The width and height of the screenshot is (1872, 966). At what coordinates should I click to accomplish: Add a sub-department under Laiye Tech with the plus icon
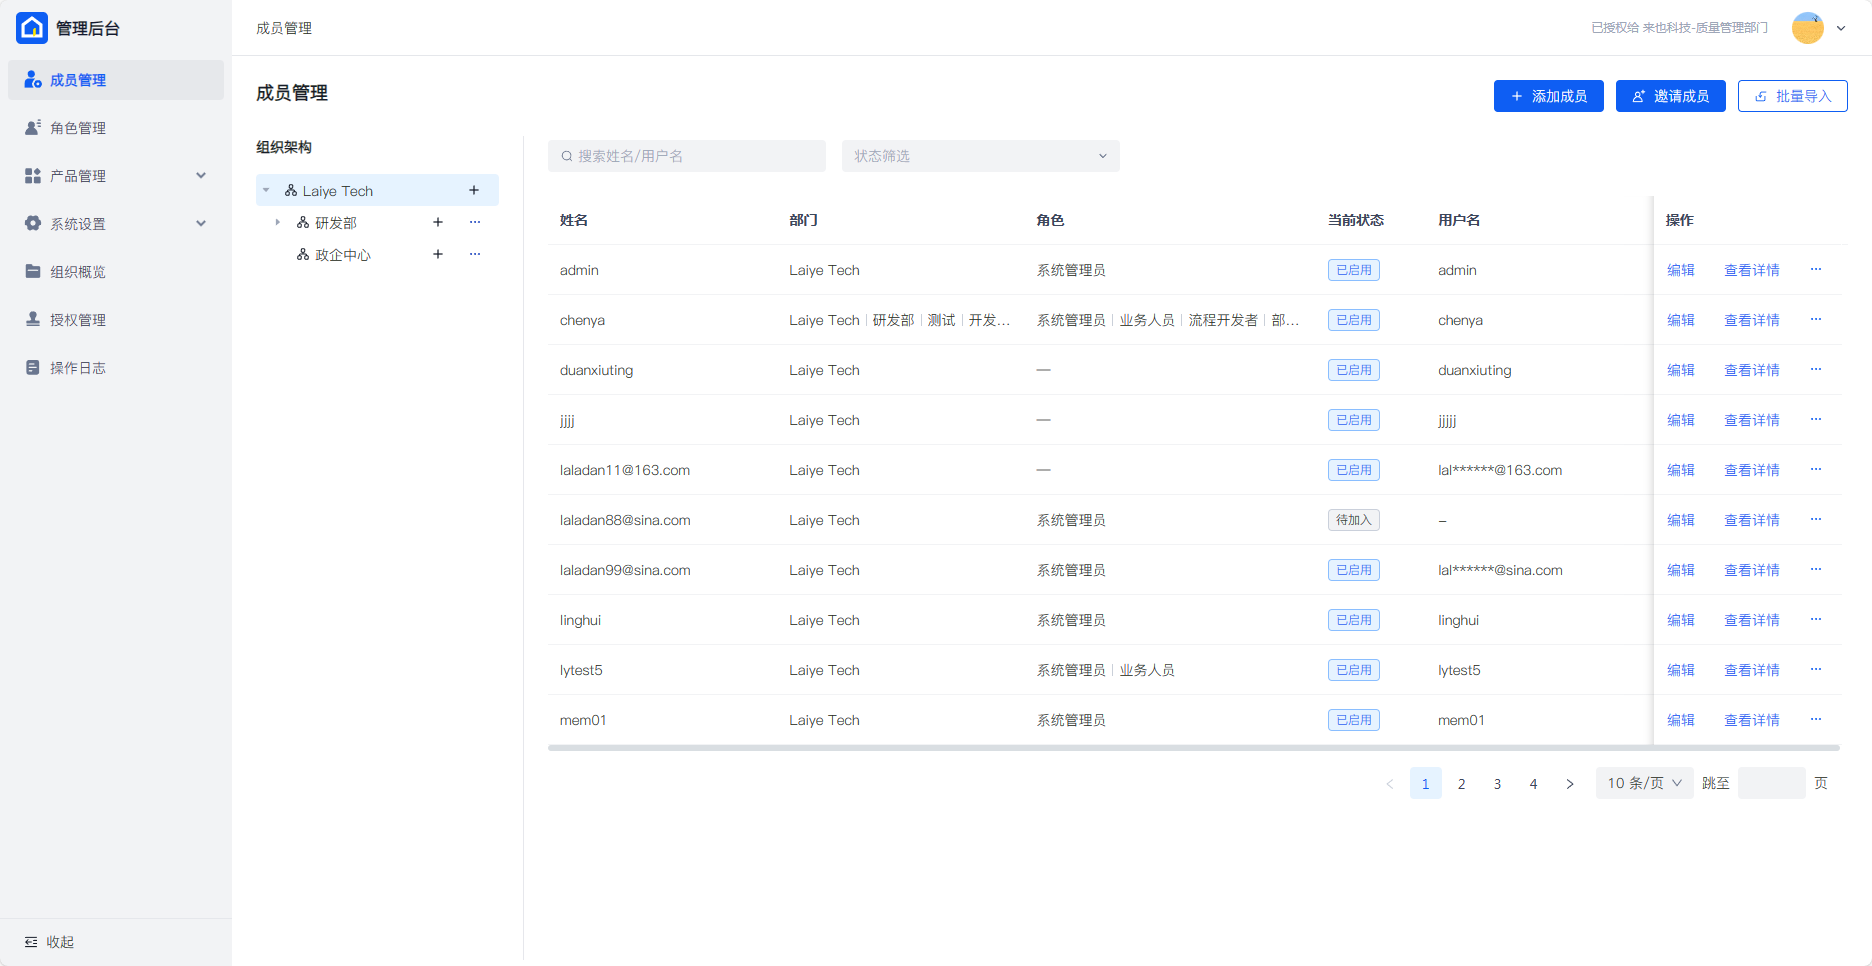click(474, 190)
